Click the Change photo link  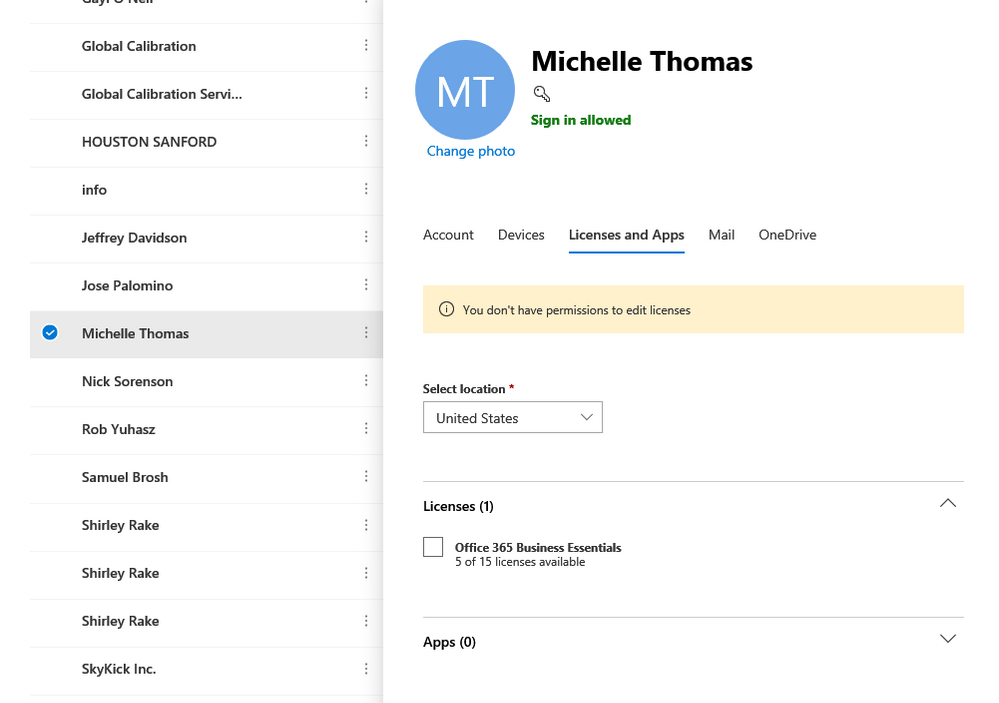point(471,151)
